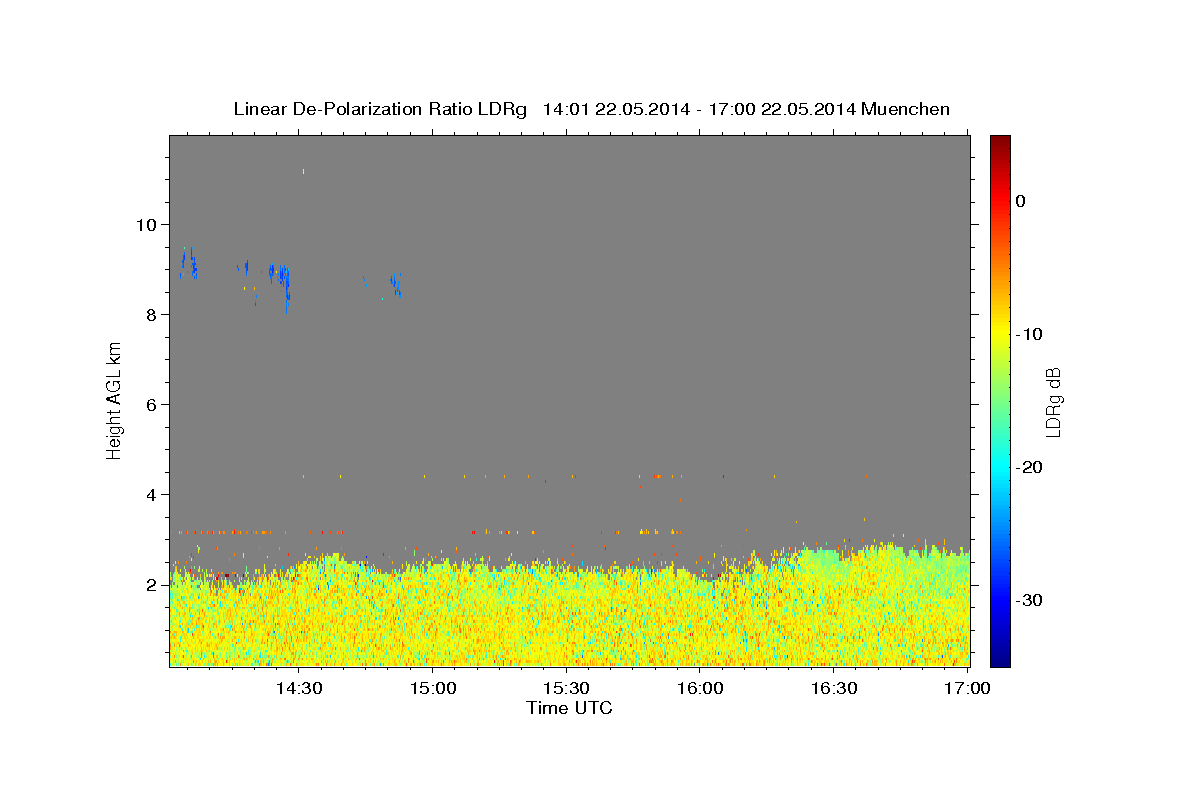
Task: Click the 'Time UTC' axis label
Action: 569,708
